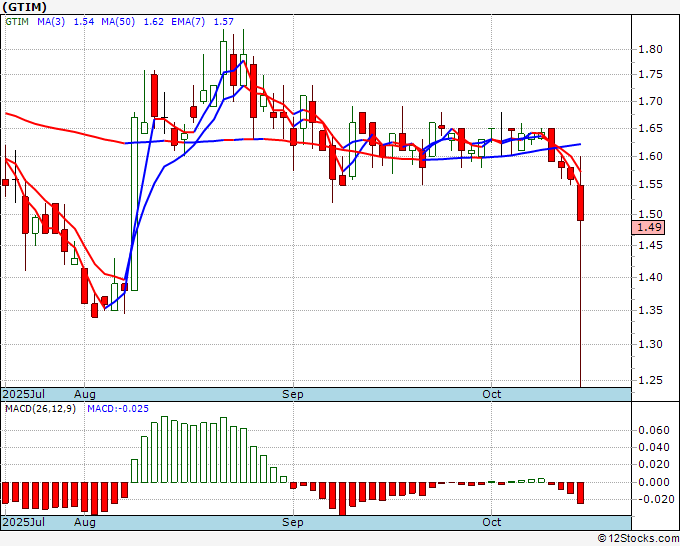Click Sep on MACD time axis
This screenshot has height=546, width=680.
pos(293,522)
